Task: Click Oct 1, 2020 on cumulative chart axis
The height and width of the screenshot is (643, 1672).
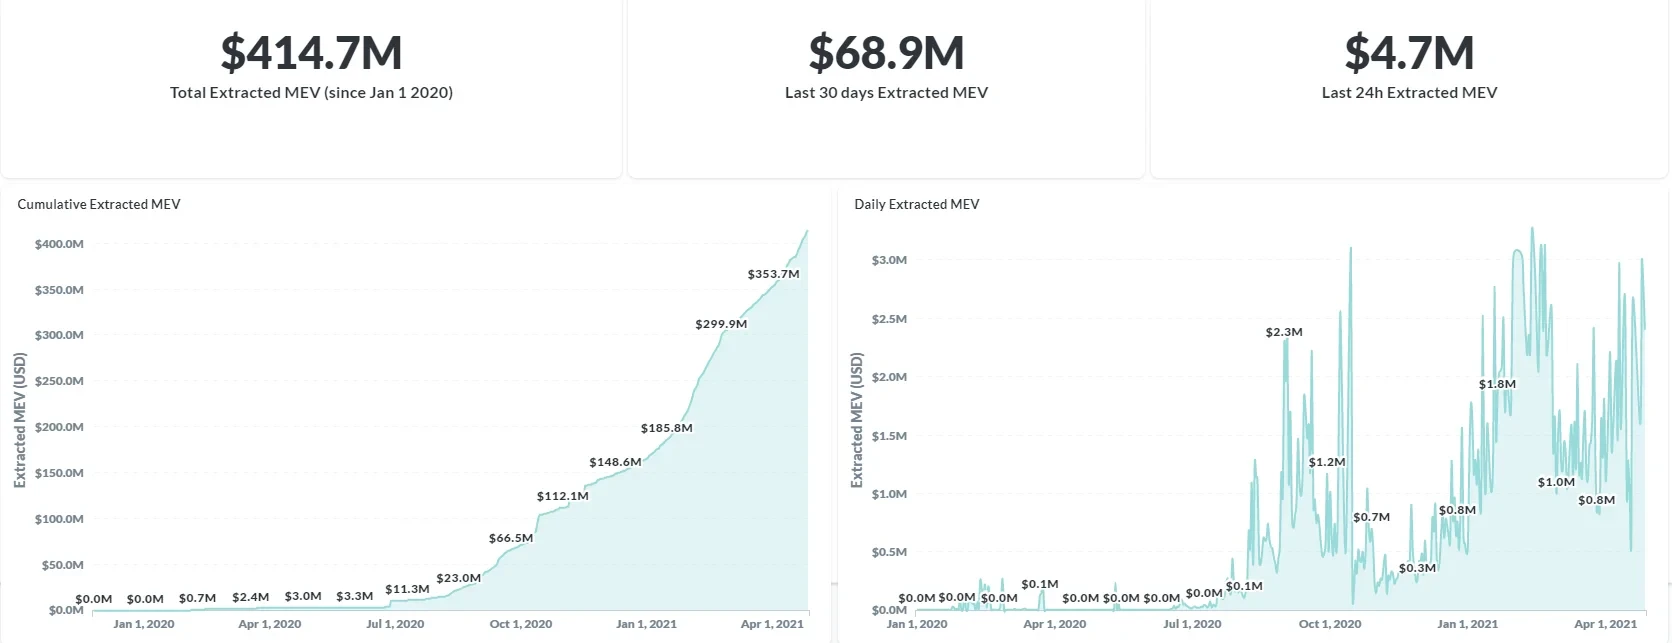Action: 520,624
